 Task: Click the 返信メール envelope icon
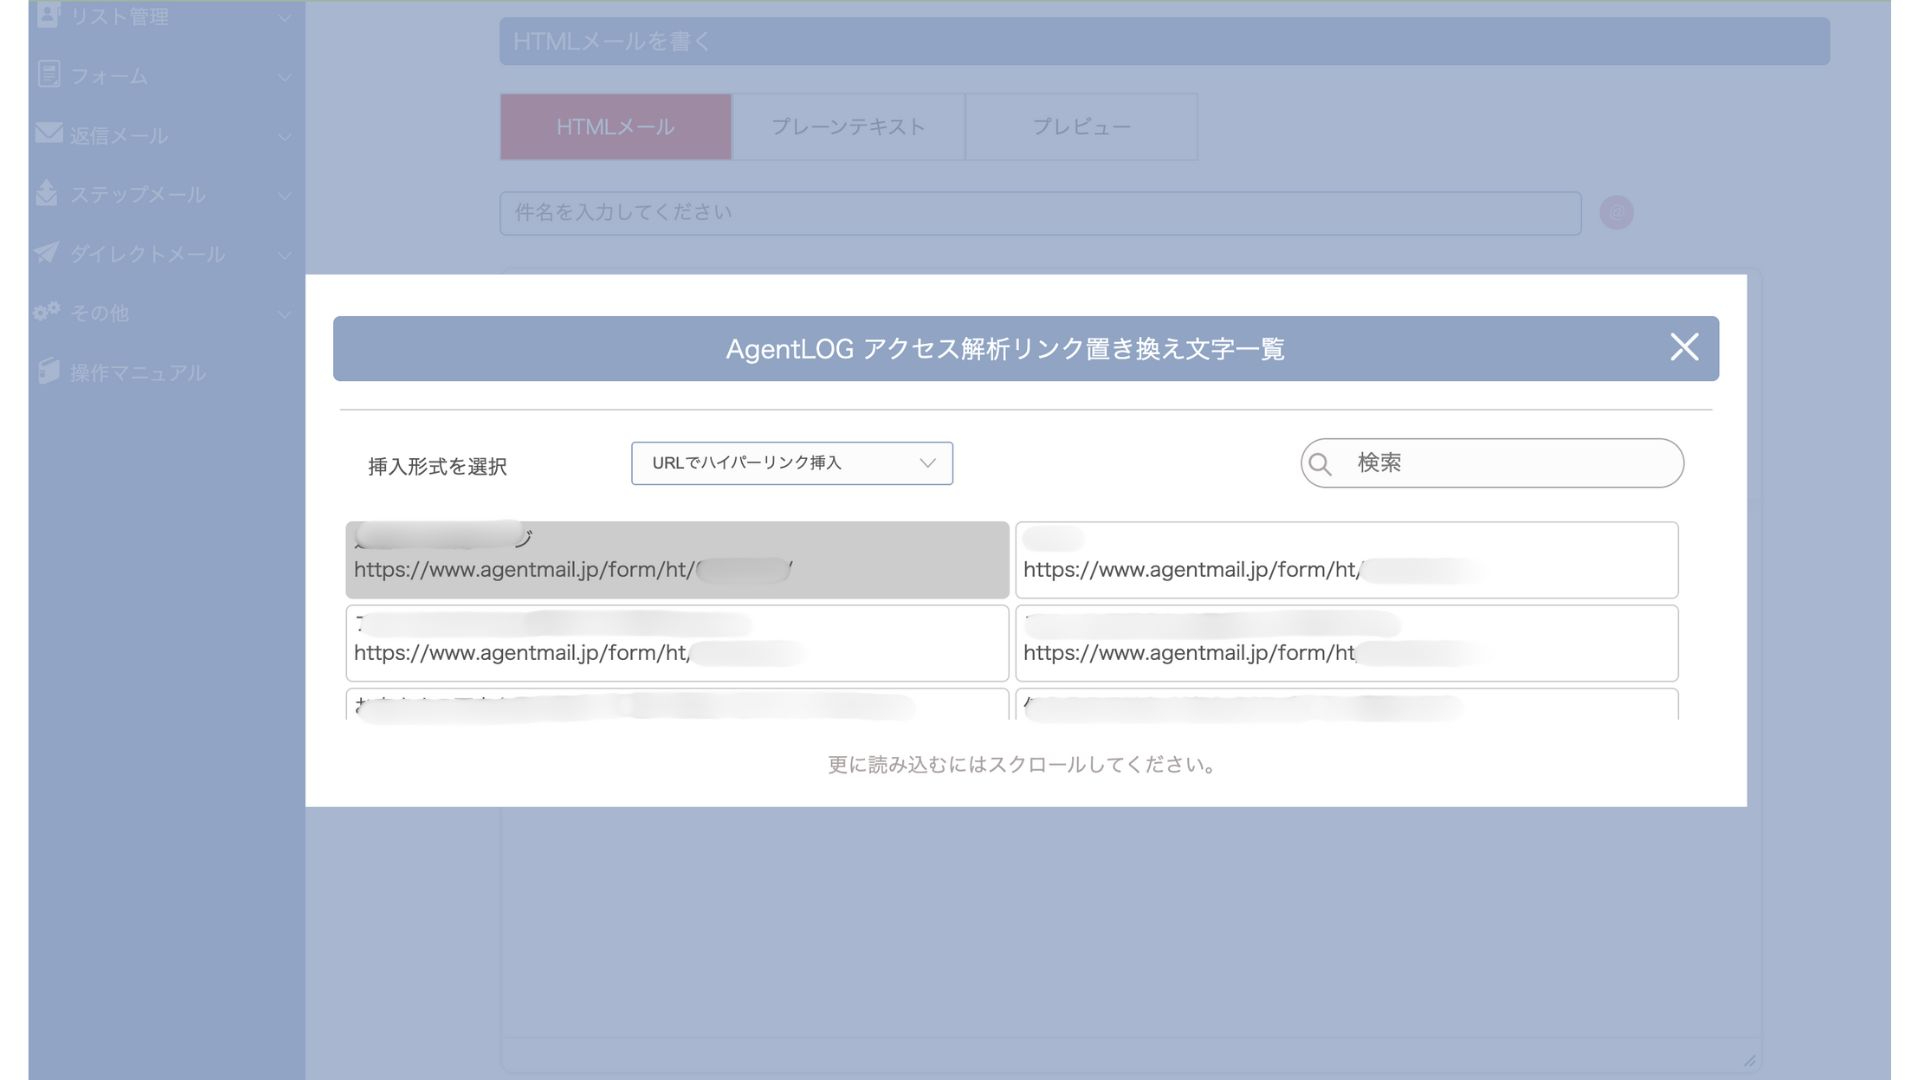pos(48,133)
